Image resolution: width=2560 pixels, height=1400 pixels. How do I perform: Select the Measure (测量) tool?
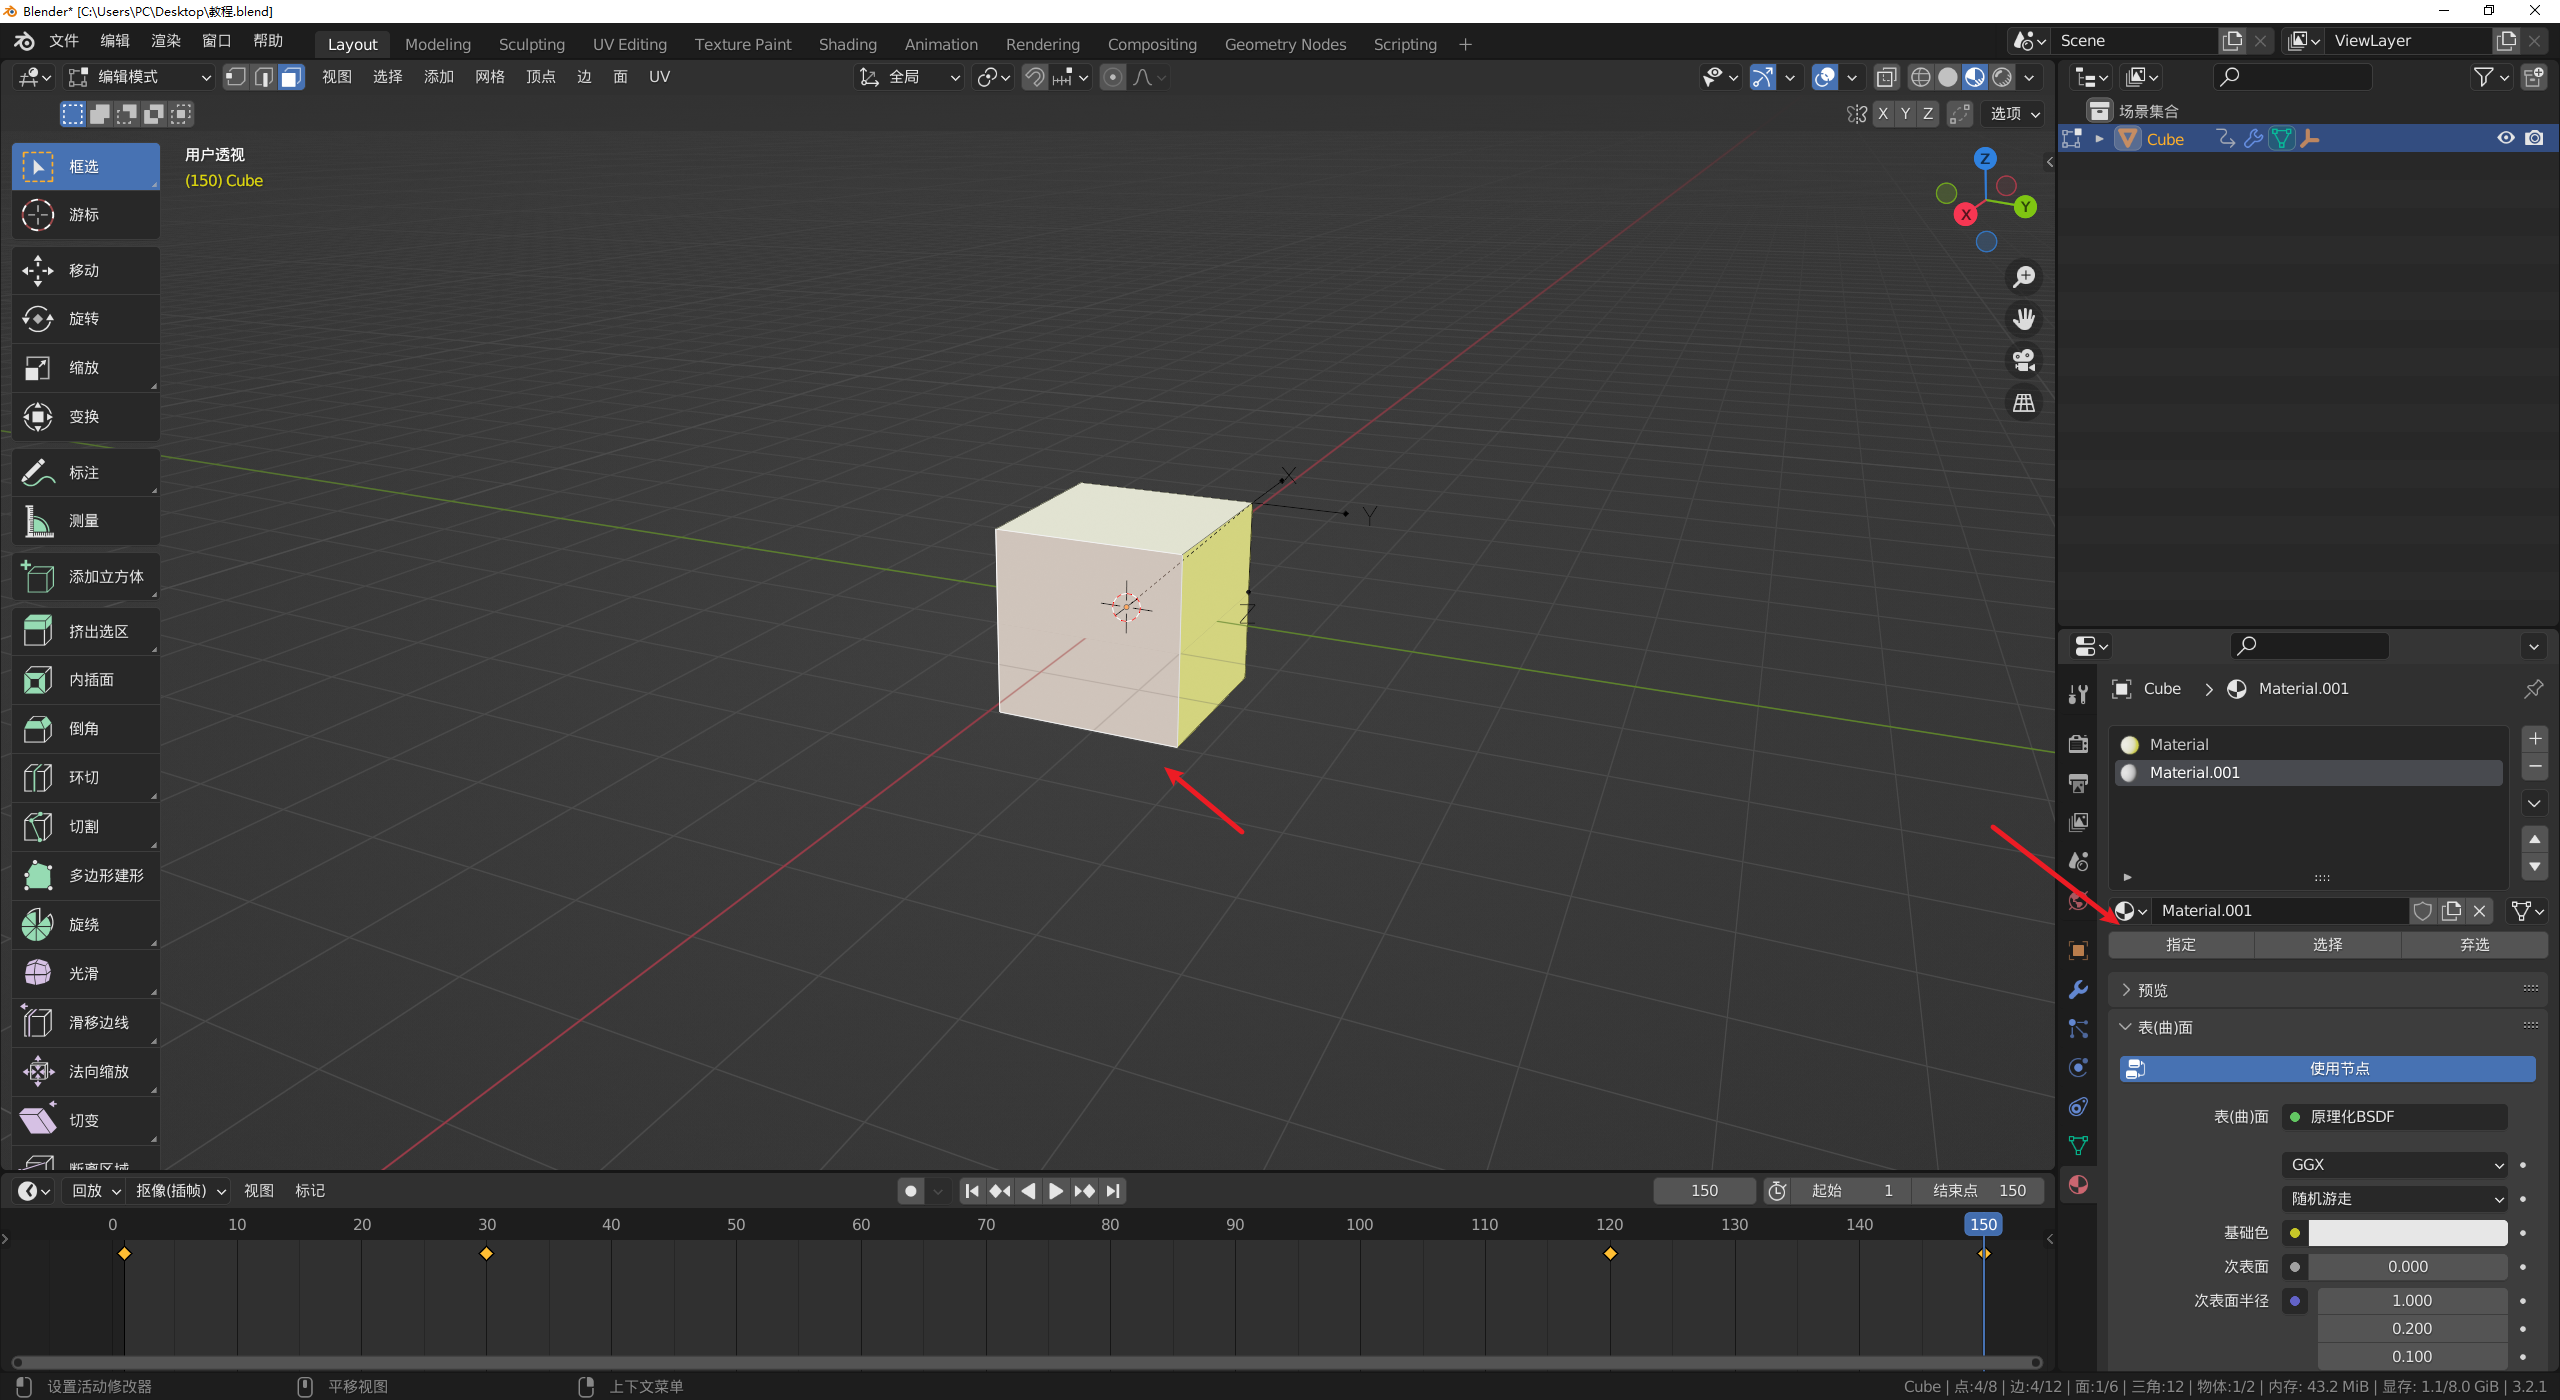(x=84, y=521)
